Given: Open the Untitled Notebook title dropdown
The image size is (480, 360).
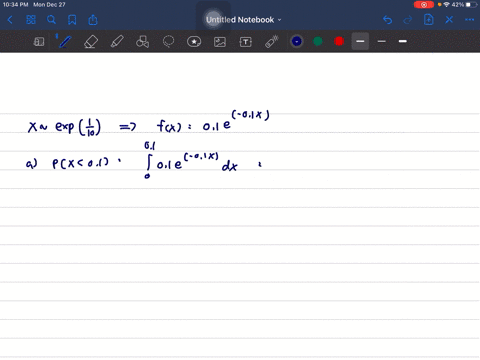Looking at the screenshot, I should tap(243, 20).
